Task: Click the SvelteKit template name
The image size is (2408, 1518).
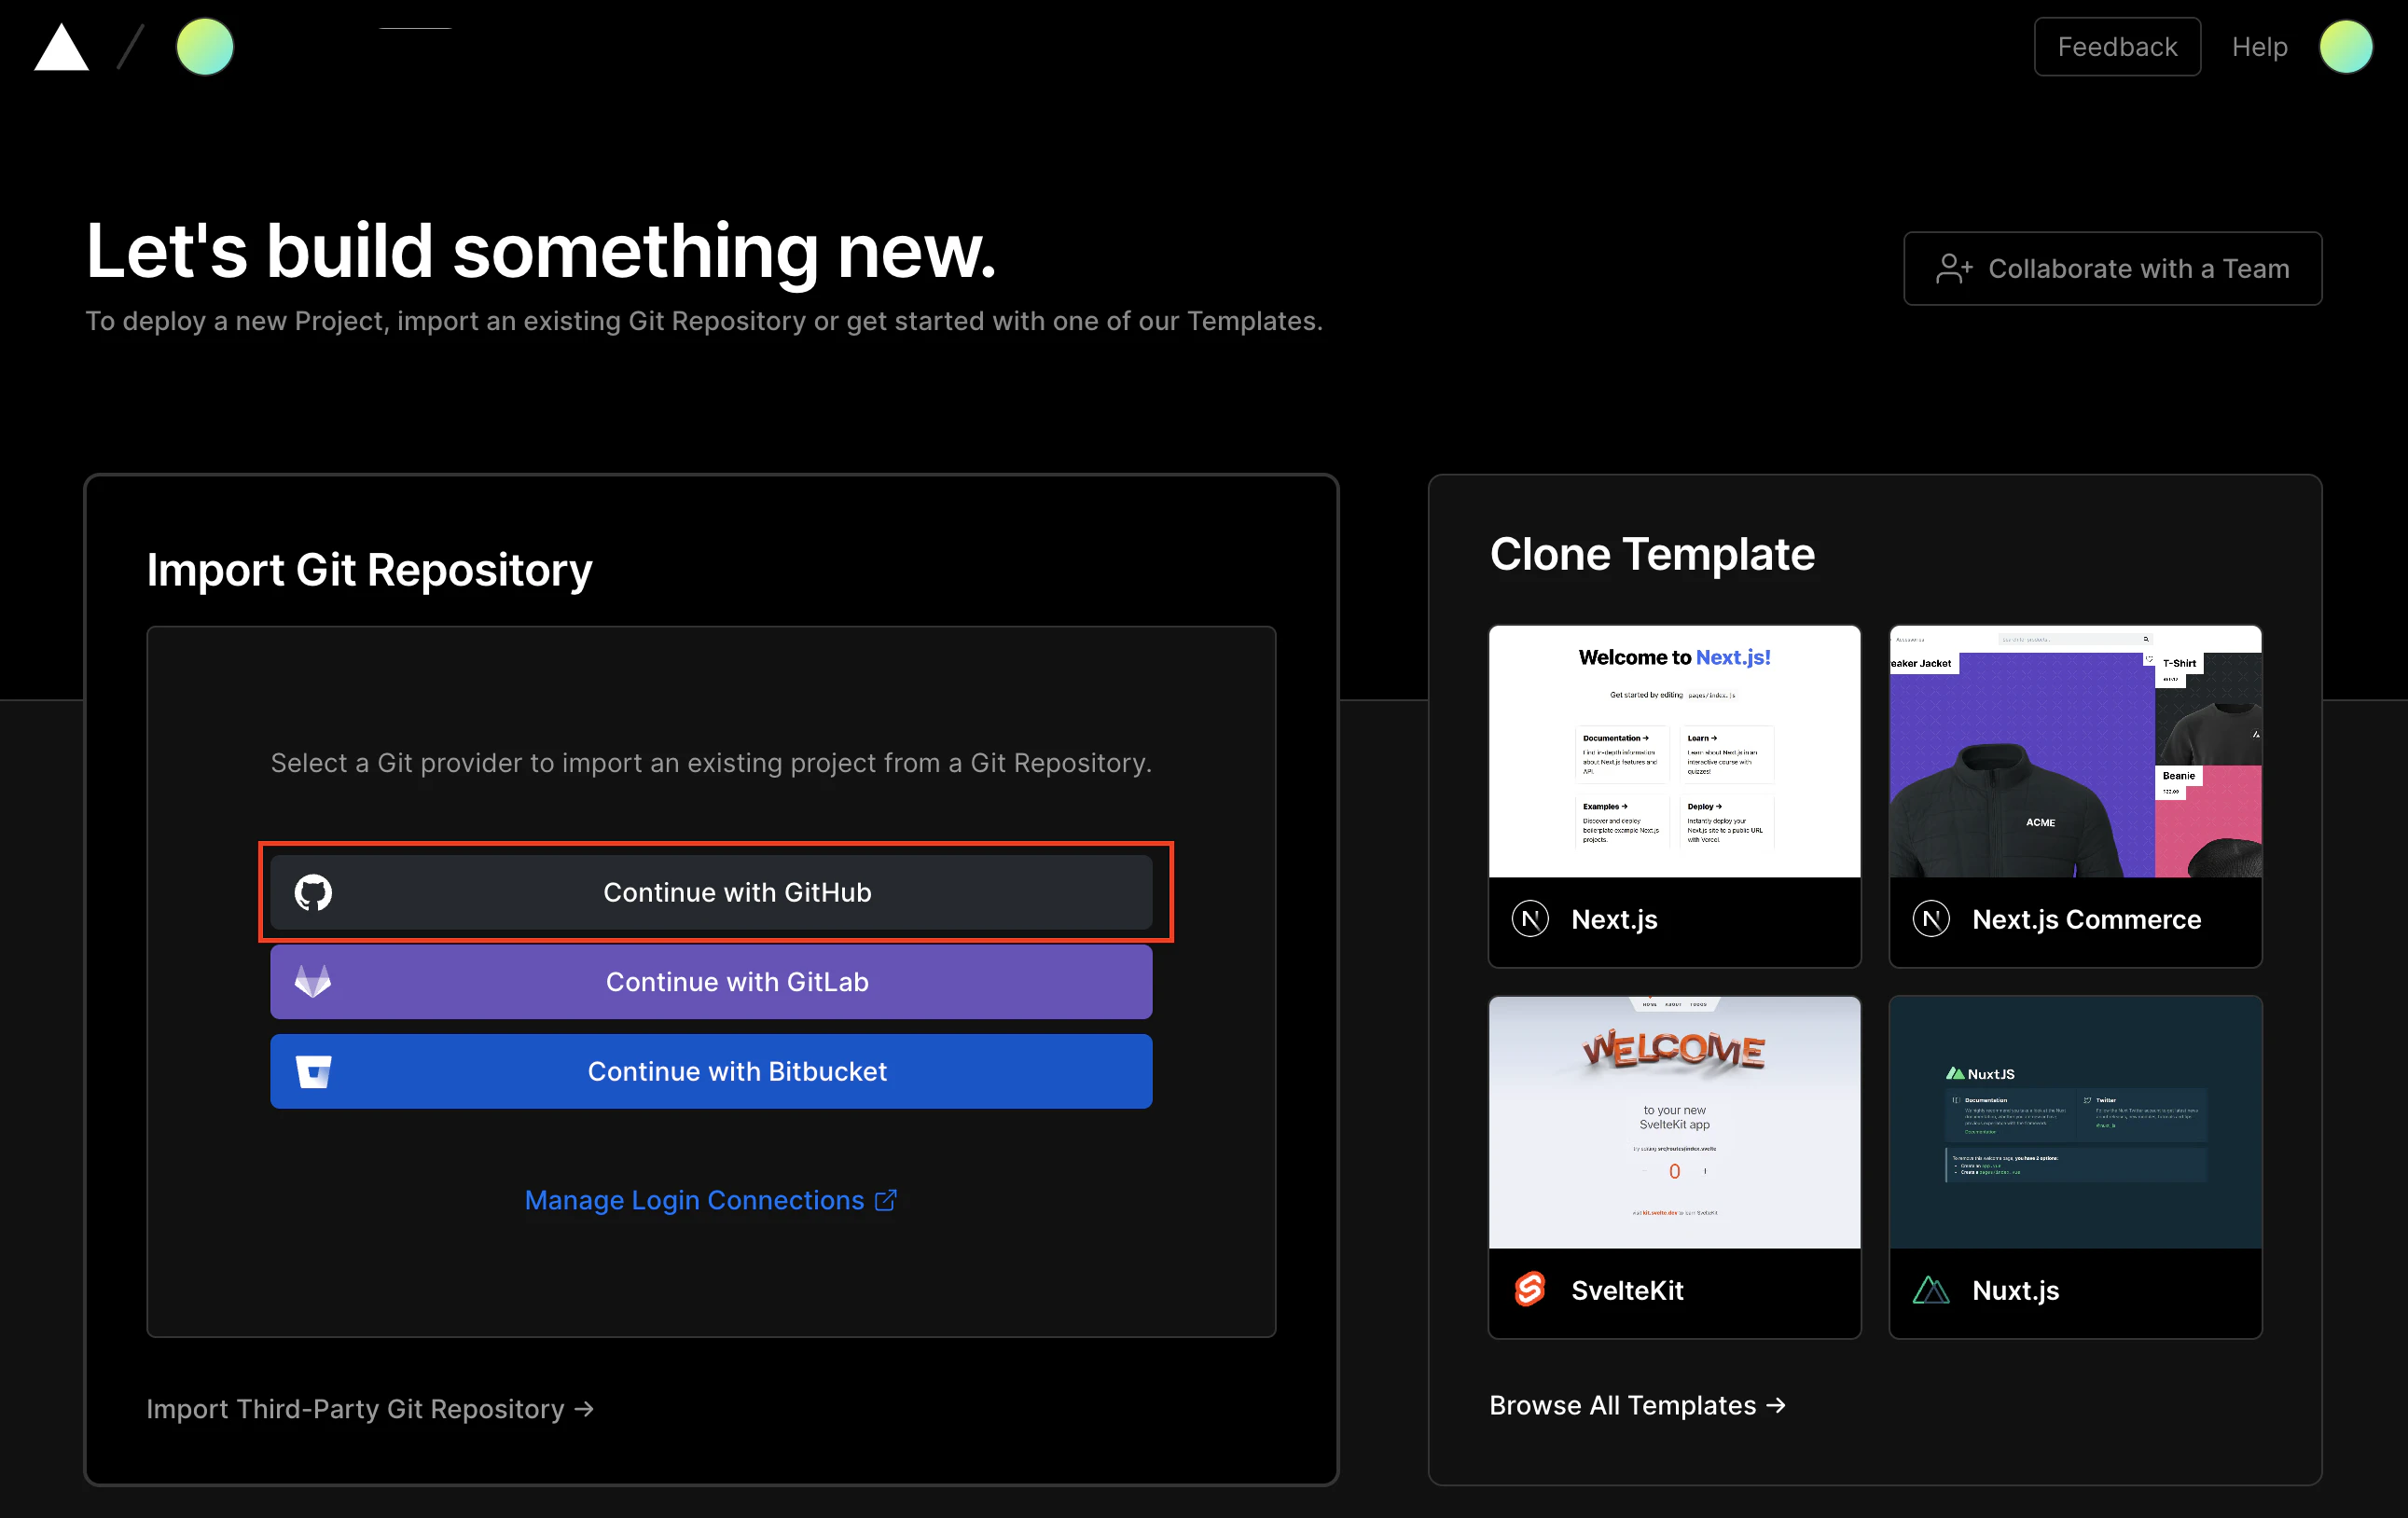Action: point(1627,1290)
